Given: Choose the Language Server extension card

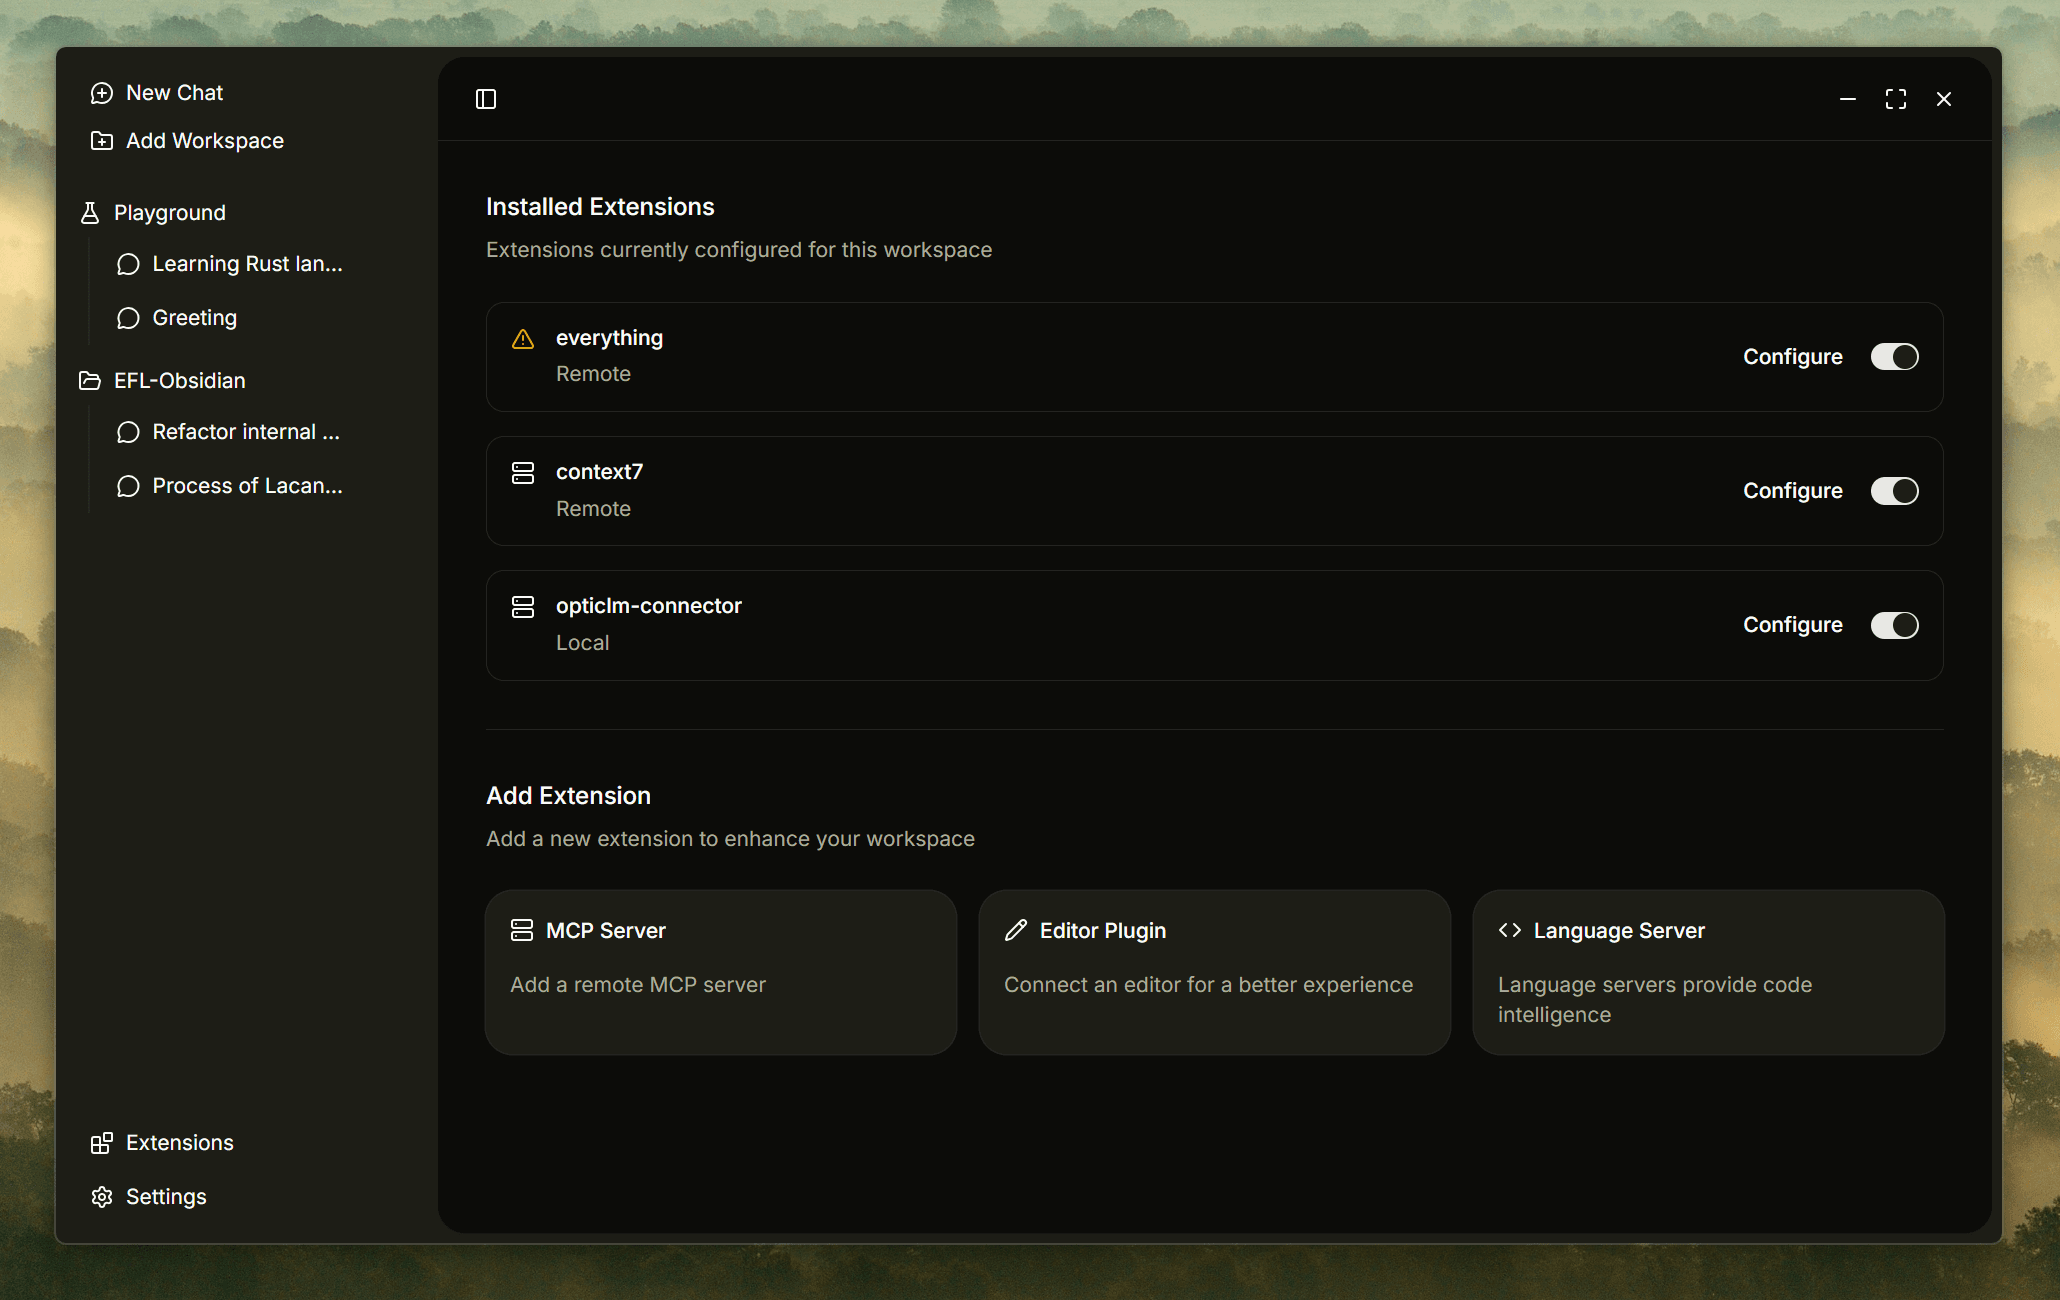Looking at the screenshot, I should tap(1708, 972).
